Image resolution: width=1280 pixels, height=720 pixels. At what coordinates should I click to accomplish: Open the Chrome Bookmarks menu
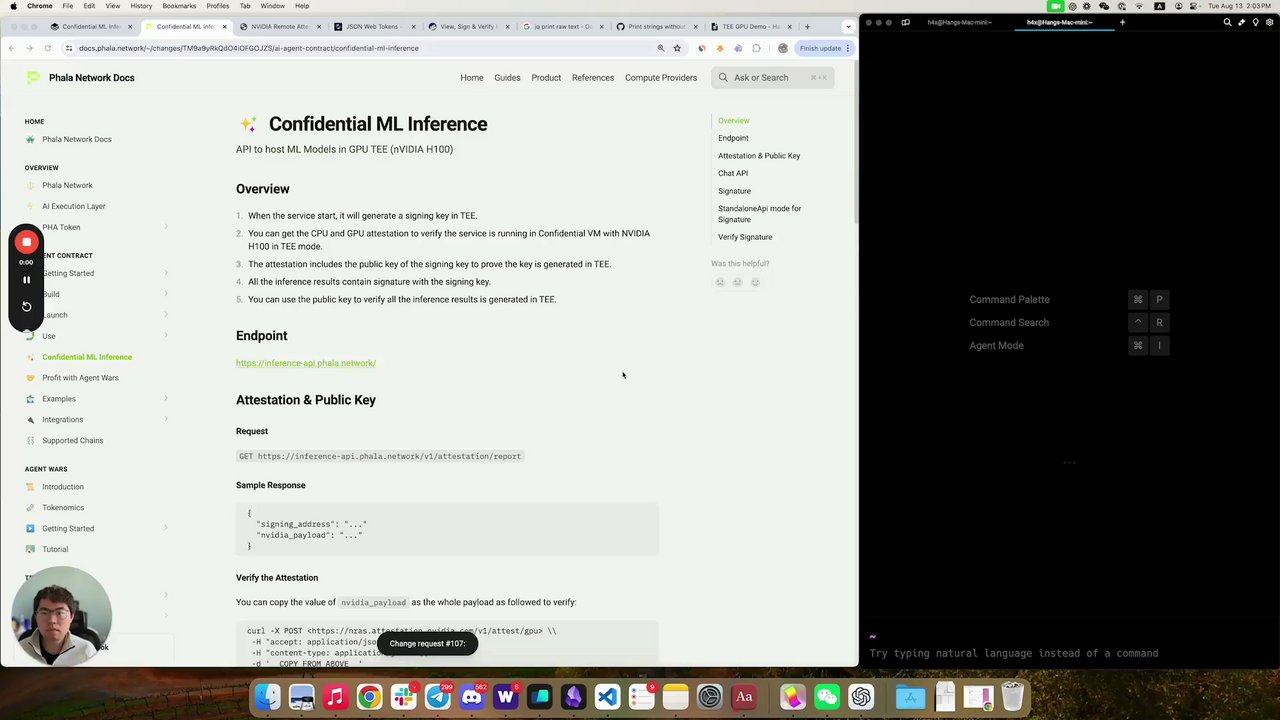click(179, 6)
